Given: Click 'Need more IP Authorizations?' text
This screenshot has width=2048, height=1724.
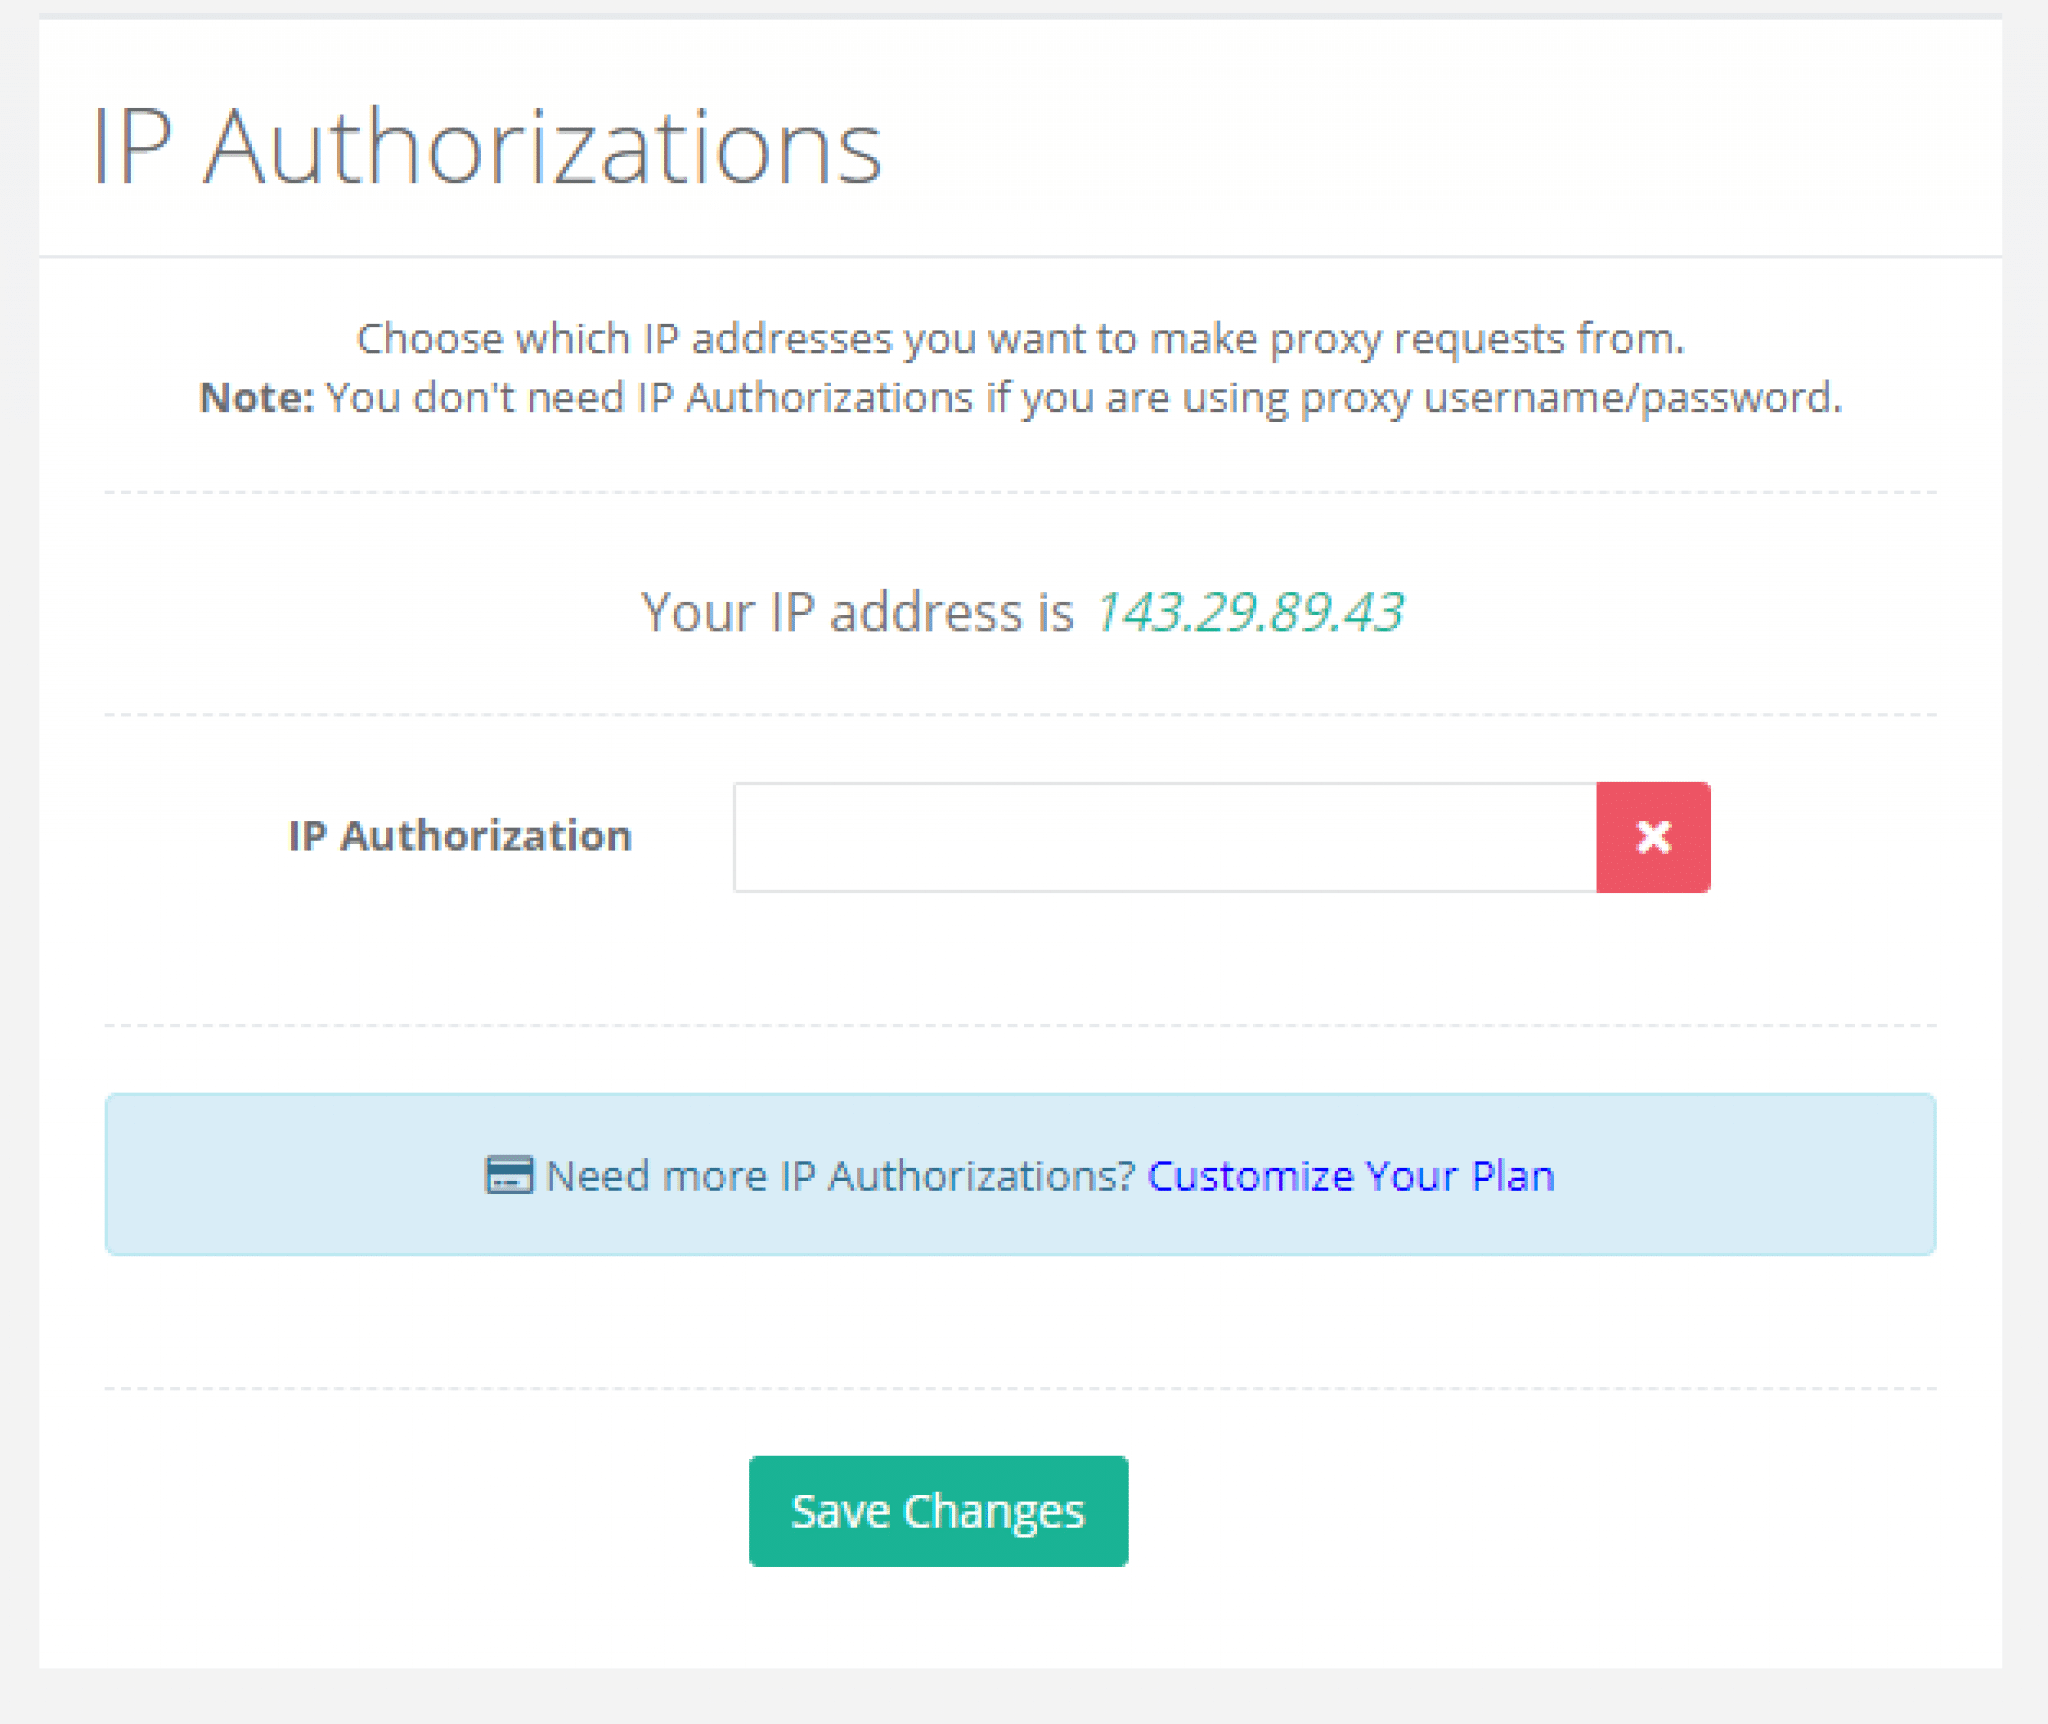Looking at the screenshot, I should click(x=841, y=1176).
